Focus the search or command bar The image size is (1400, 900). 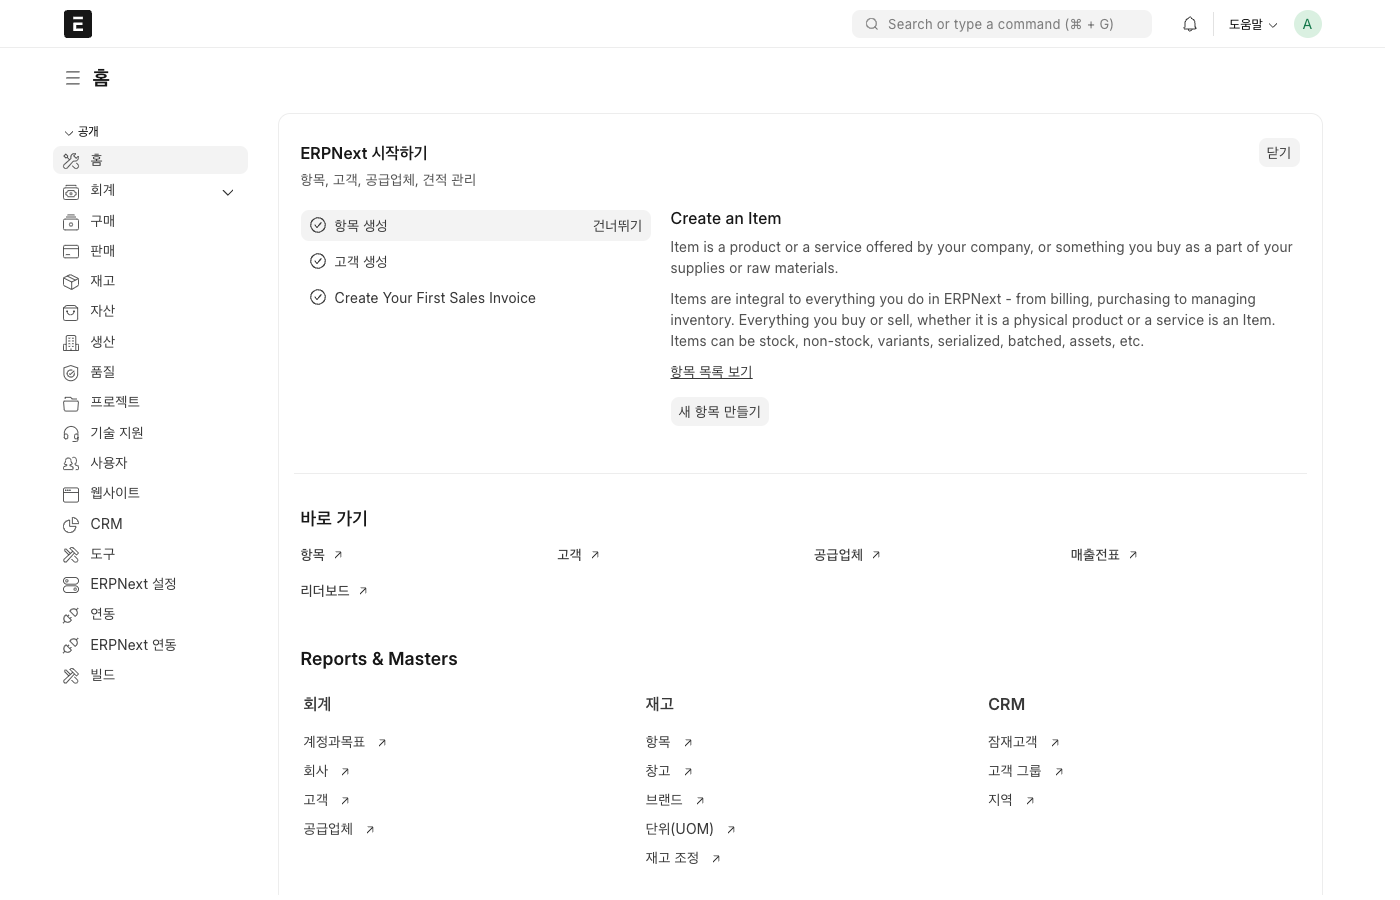(x=1001, y=24)
